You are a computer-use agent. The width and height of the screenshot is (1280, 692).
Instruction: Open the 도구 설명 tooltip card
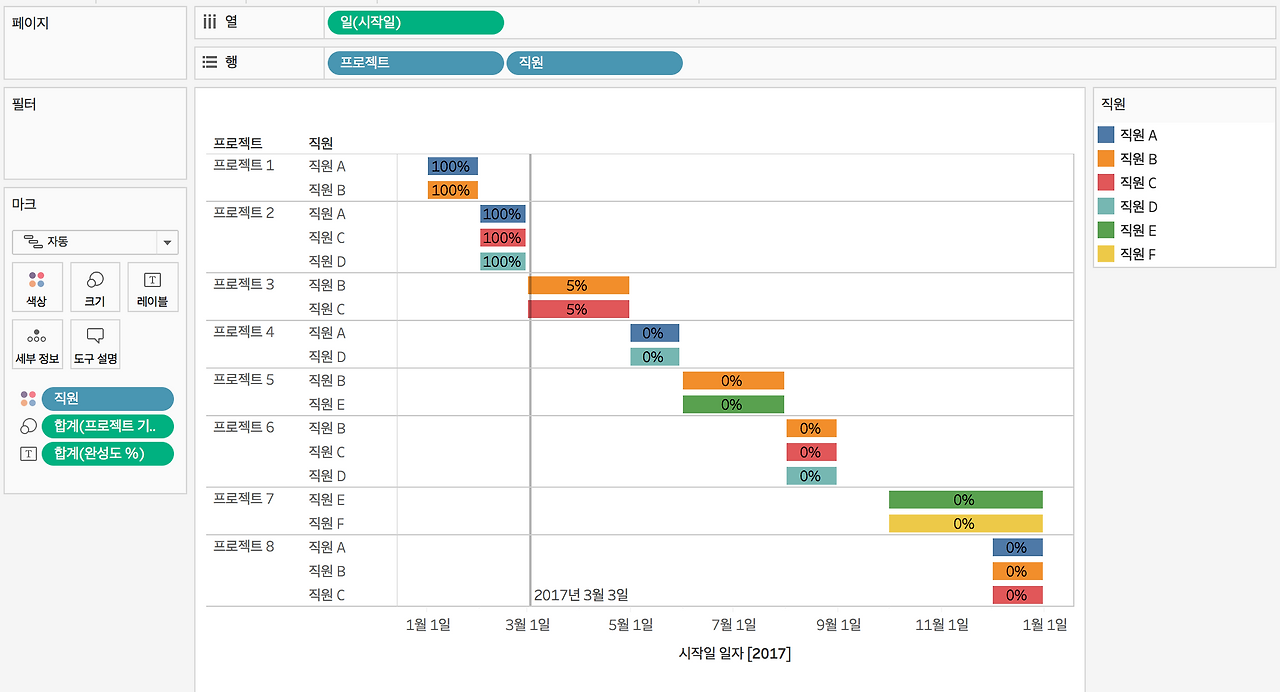[95, 344]
